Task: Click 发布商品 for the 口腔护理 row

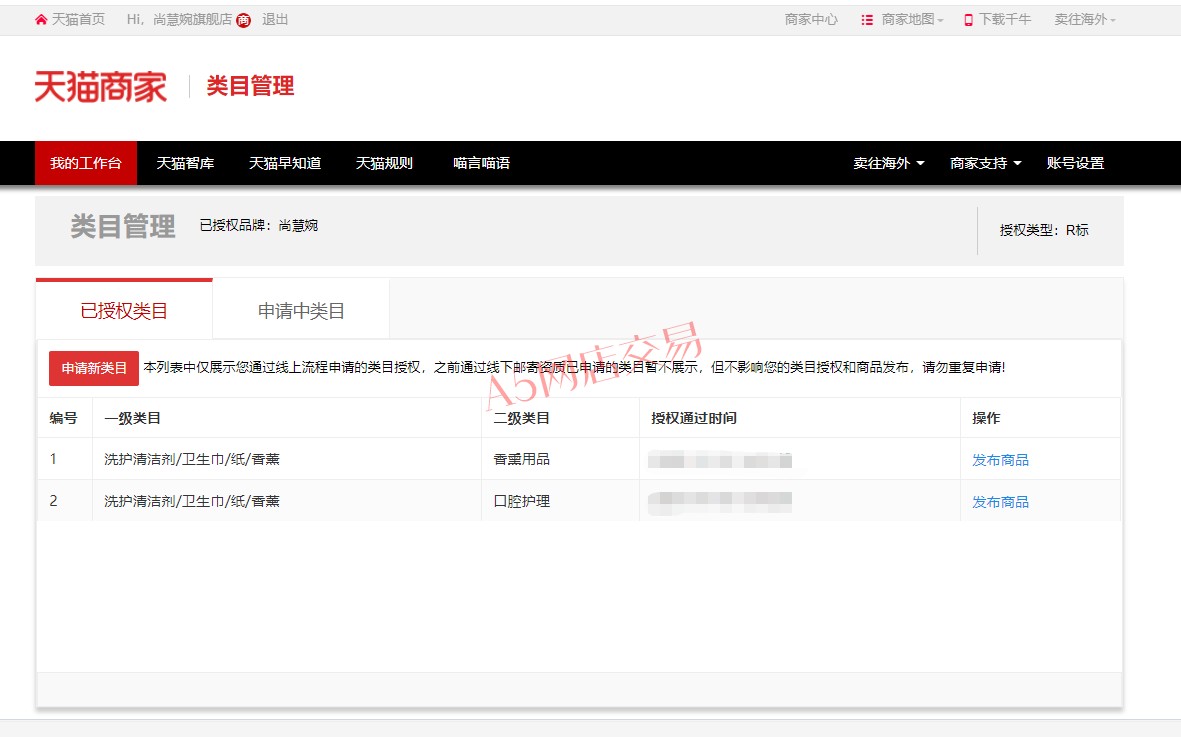Action: [x=1000, y=502]
